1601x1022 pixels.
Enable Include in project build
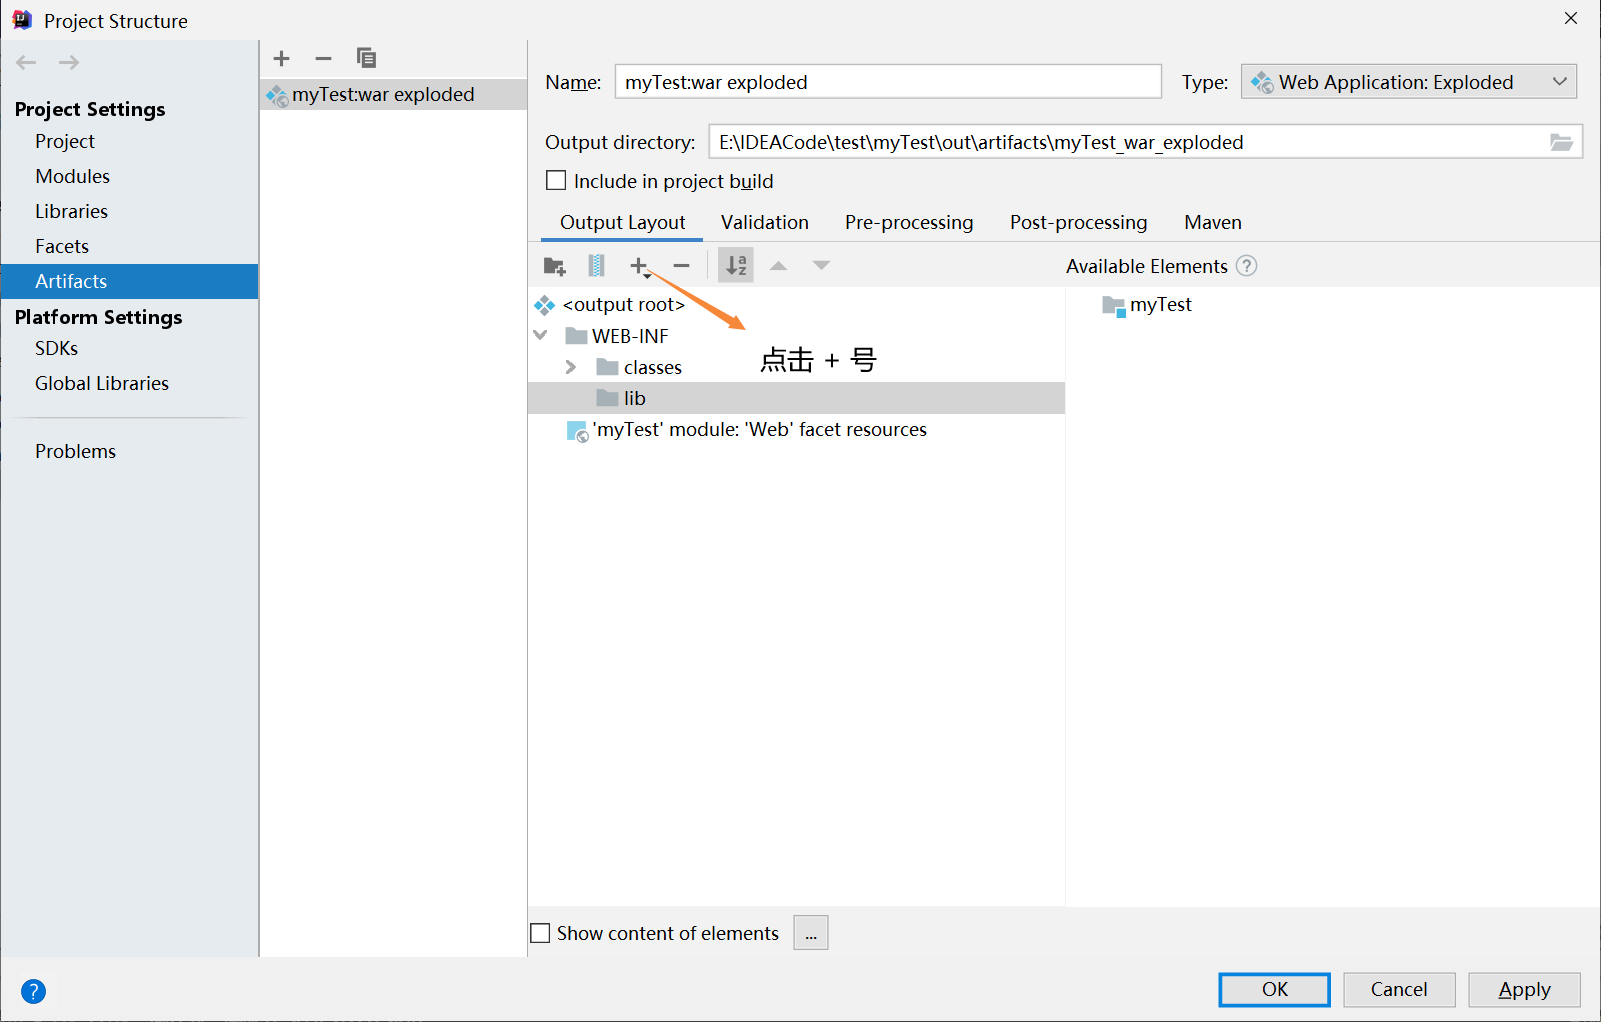(556, 181)
